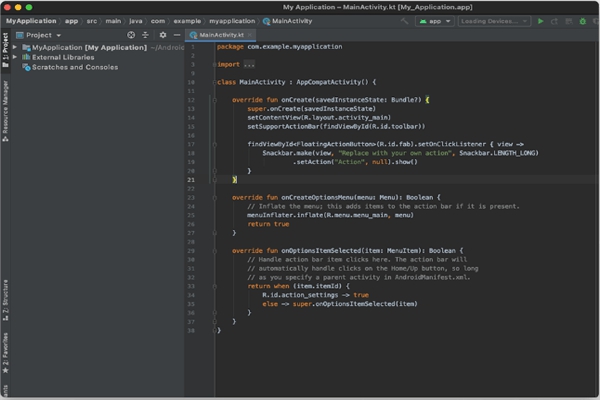Run the app with the green play icon
This screenshot has height=400, width=600.
pos(541,21)
